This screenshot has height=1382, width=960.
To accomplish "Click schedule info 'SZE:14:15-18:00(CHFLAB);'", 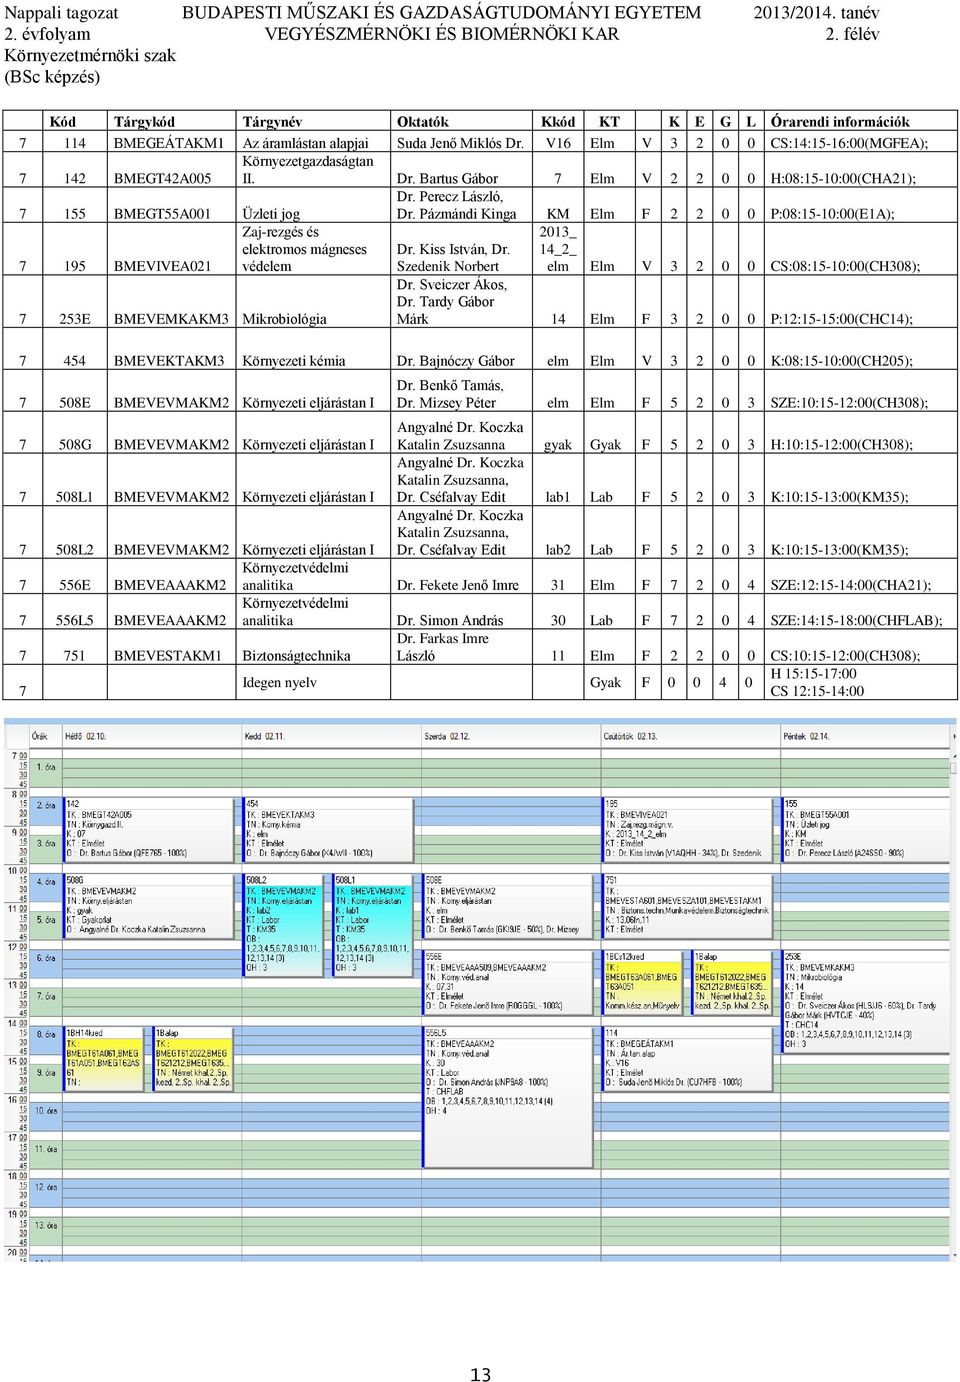I will pos(856,620).
